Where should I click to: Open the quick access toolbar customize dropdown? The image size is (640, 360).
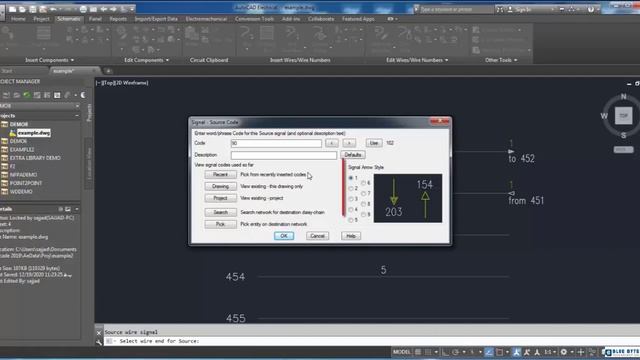pos(132,9)
